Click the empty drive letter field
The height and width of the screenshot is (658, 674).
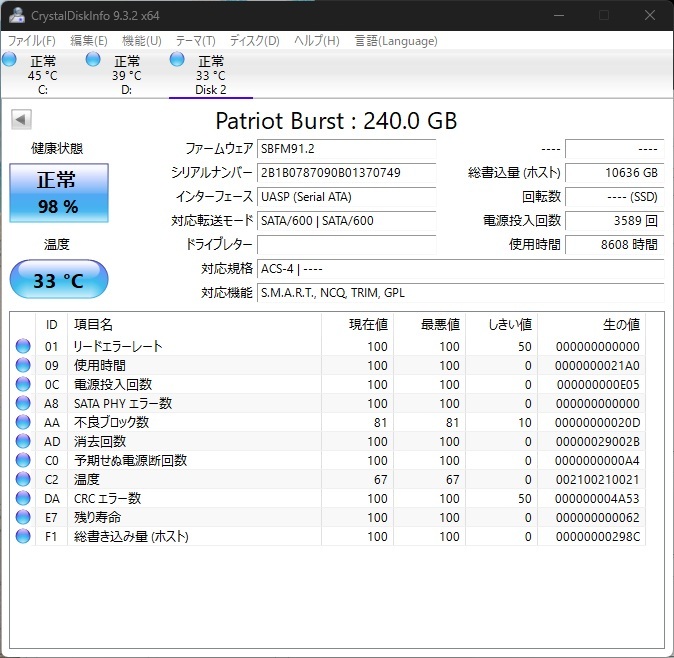[346, 245]
